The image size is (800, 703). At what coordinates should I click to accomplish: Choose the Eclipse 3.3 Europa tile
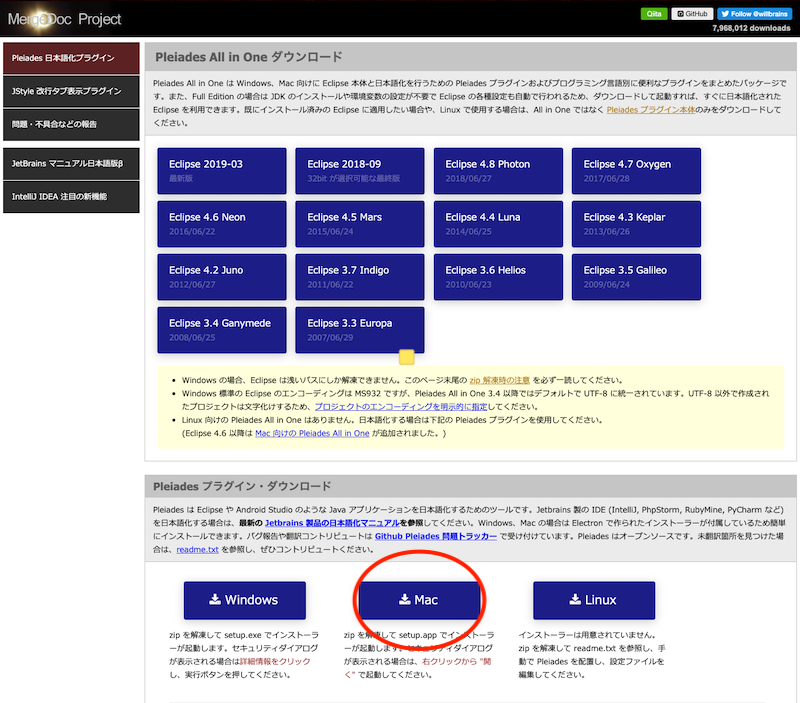click(x=360, y=330)
